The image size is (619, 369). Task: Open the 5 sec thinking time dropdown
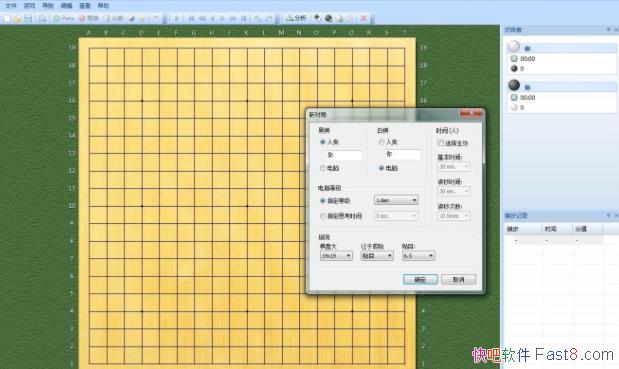click(396, 216)
